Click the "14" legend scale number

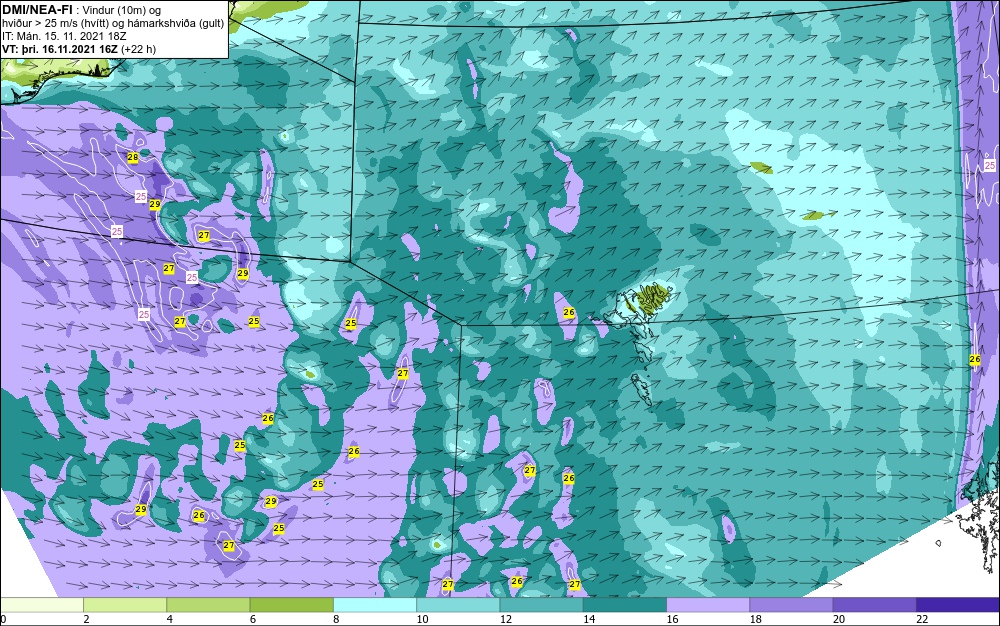[x=589, y=619]
